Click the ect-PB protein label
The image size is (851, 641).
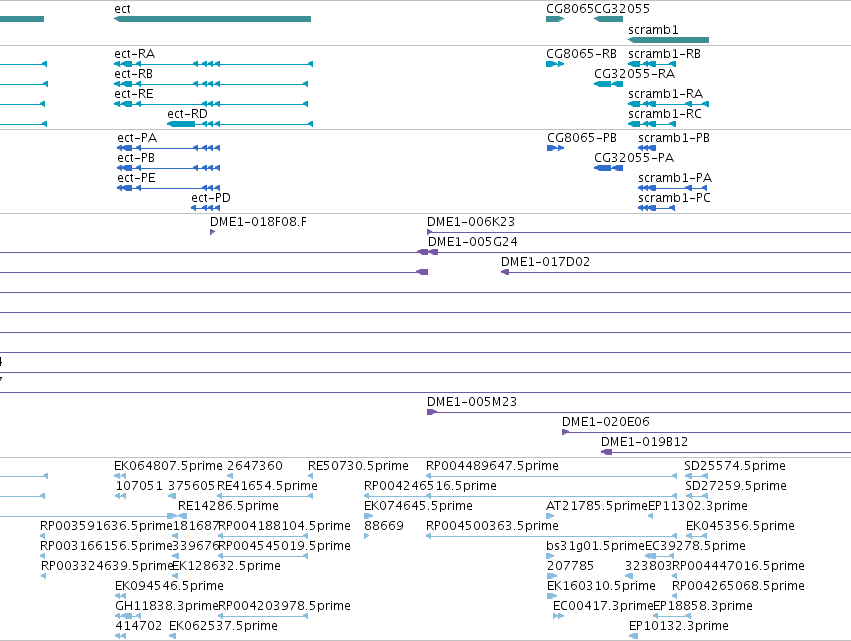[x=136, y=158]
